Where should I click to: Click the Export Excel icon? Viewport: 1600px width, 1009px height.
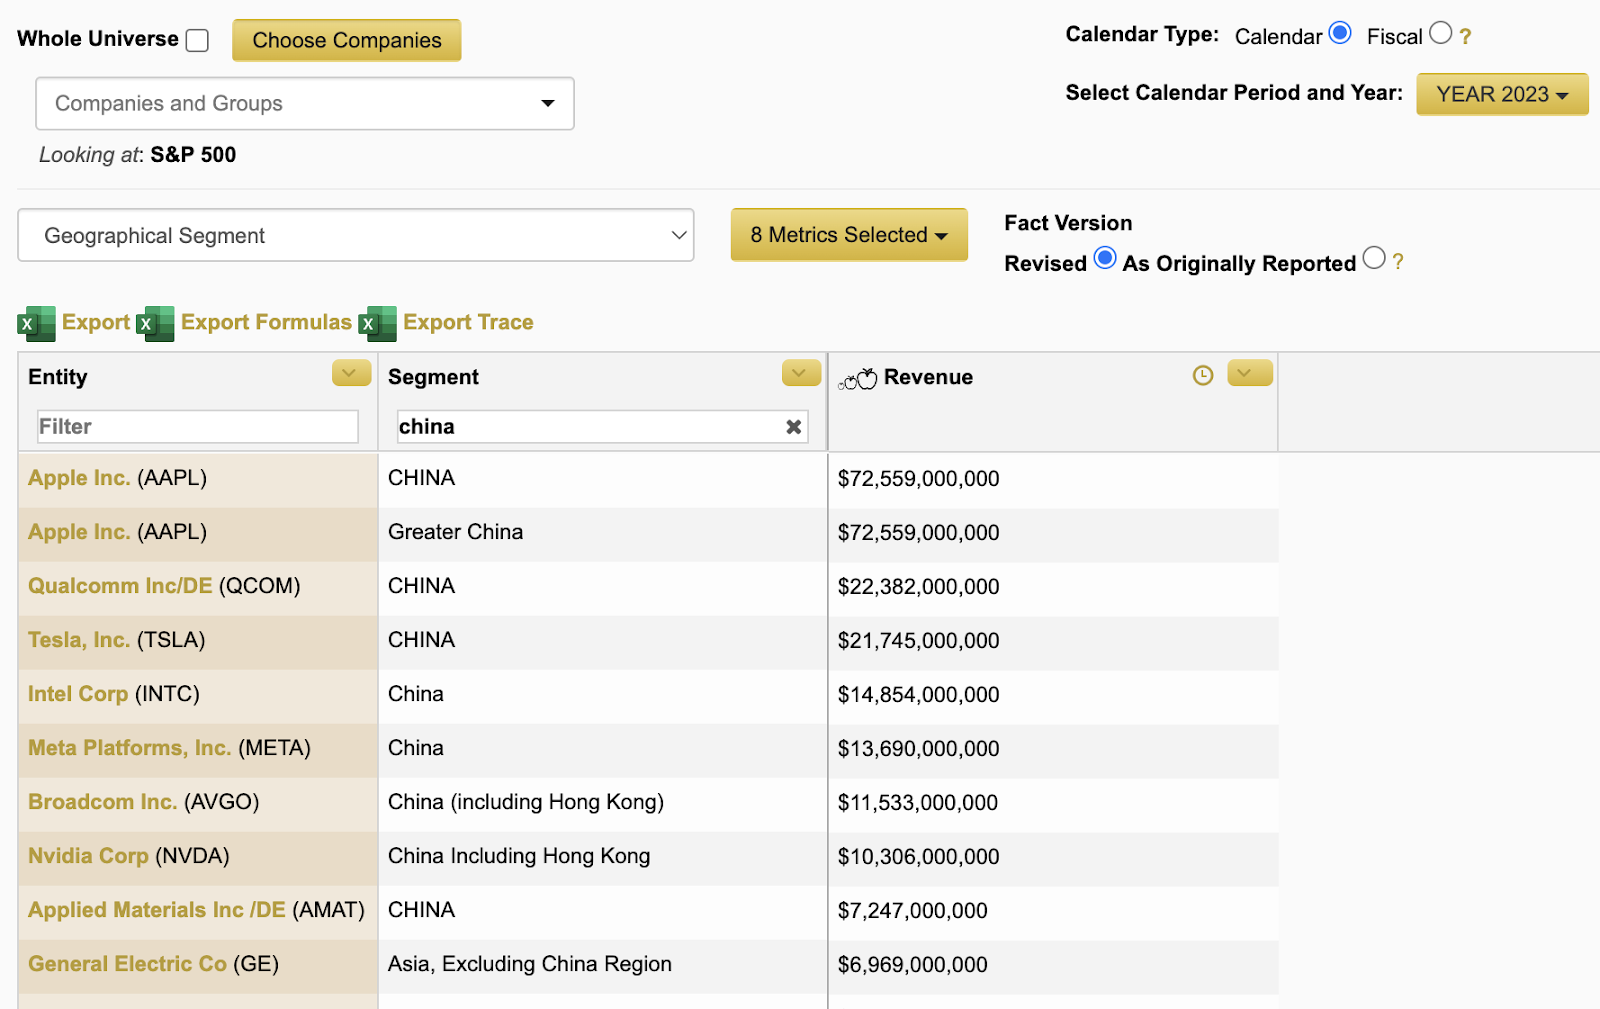pyautogui.click(x=36, y=323)
